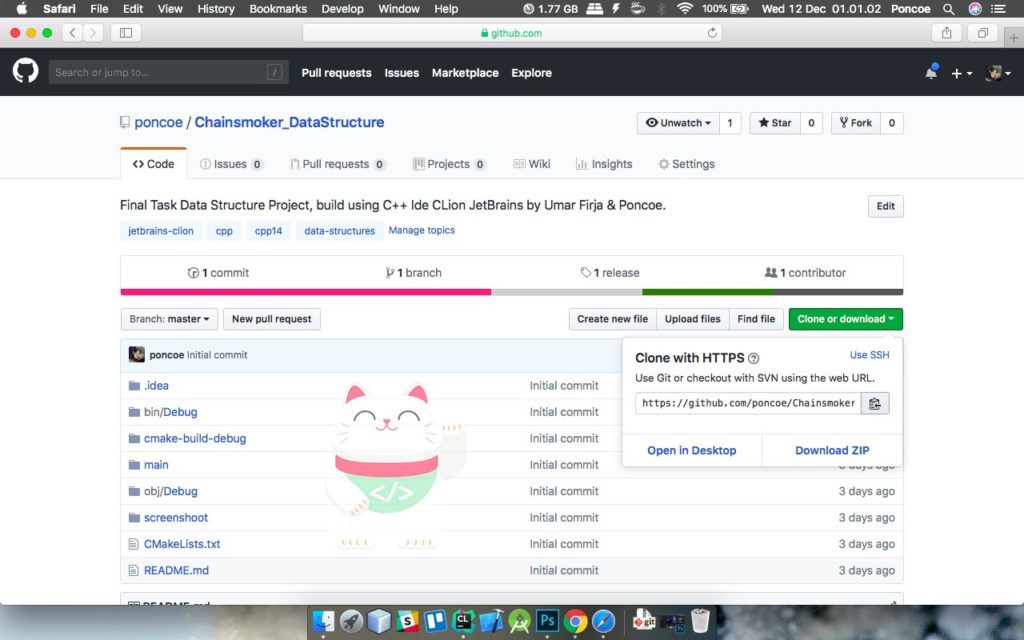Go back in Safari
The height and width of the screenshot is (640, 1024).
(x=72, y=33)
